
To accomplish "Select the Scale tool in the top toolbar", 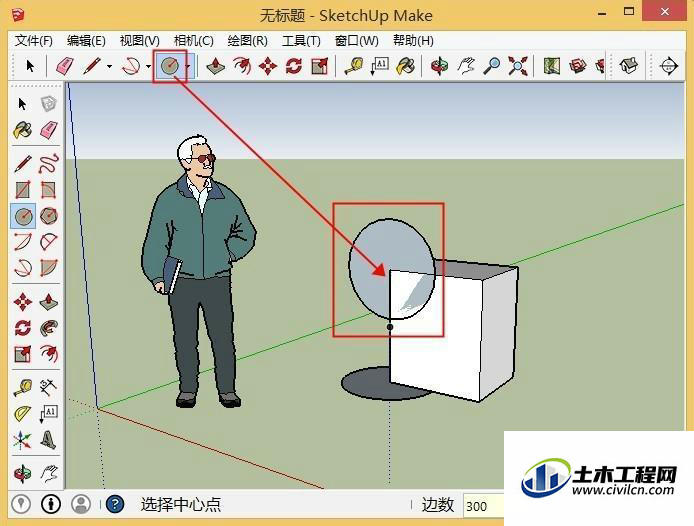I will [x=320, y=66].
